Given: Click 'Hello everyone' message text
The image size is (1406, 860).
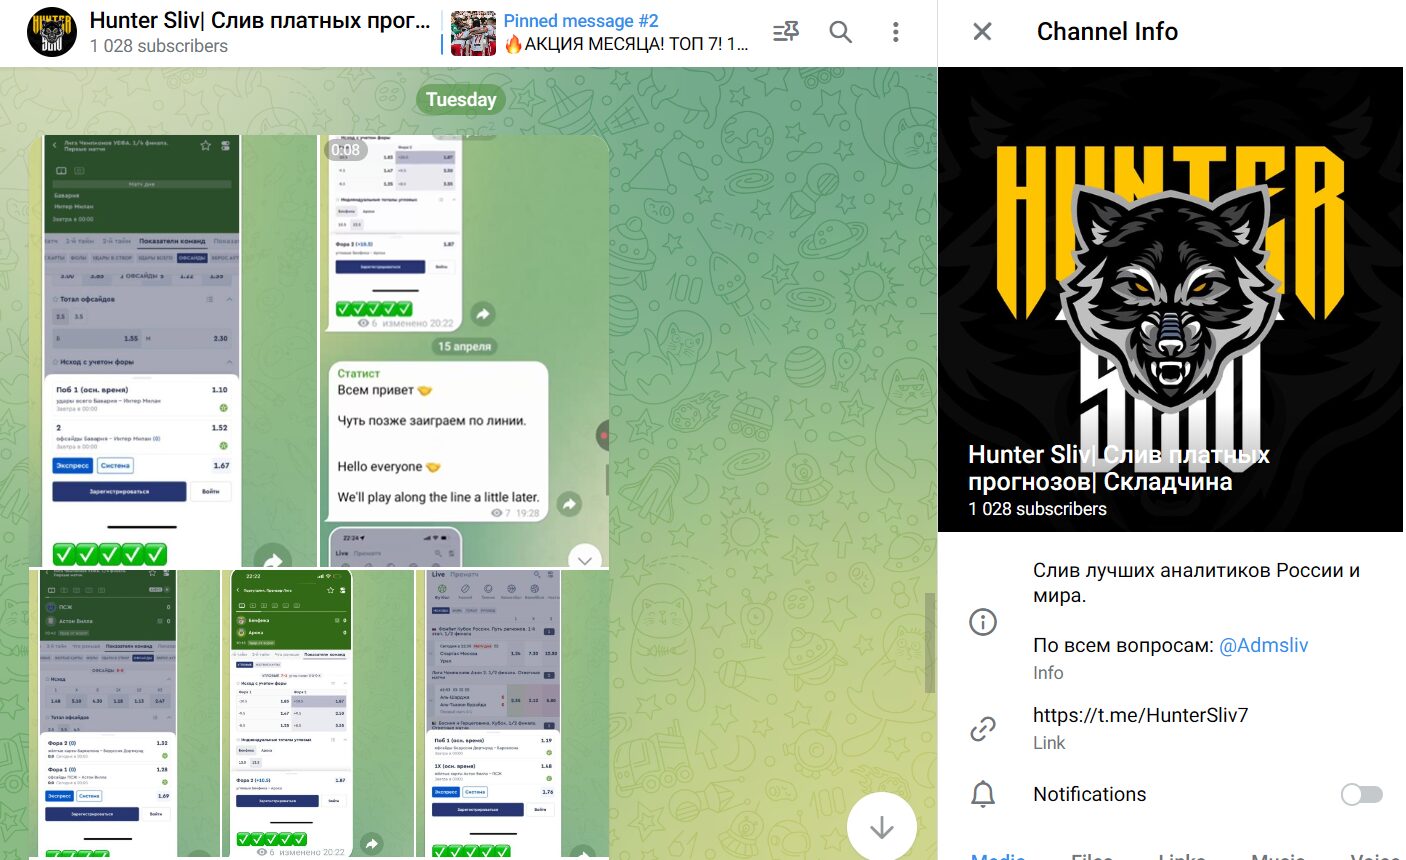Looking at the screenshot, I should tap(380, 467).
